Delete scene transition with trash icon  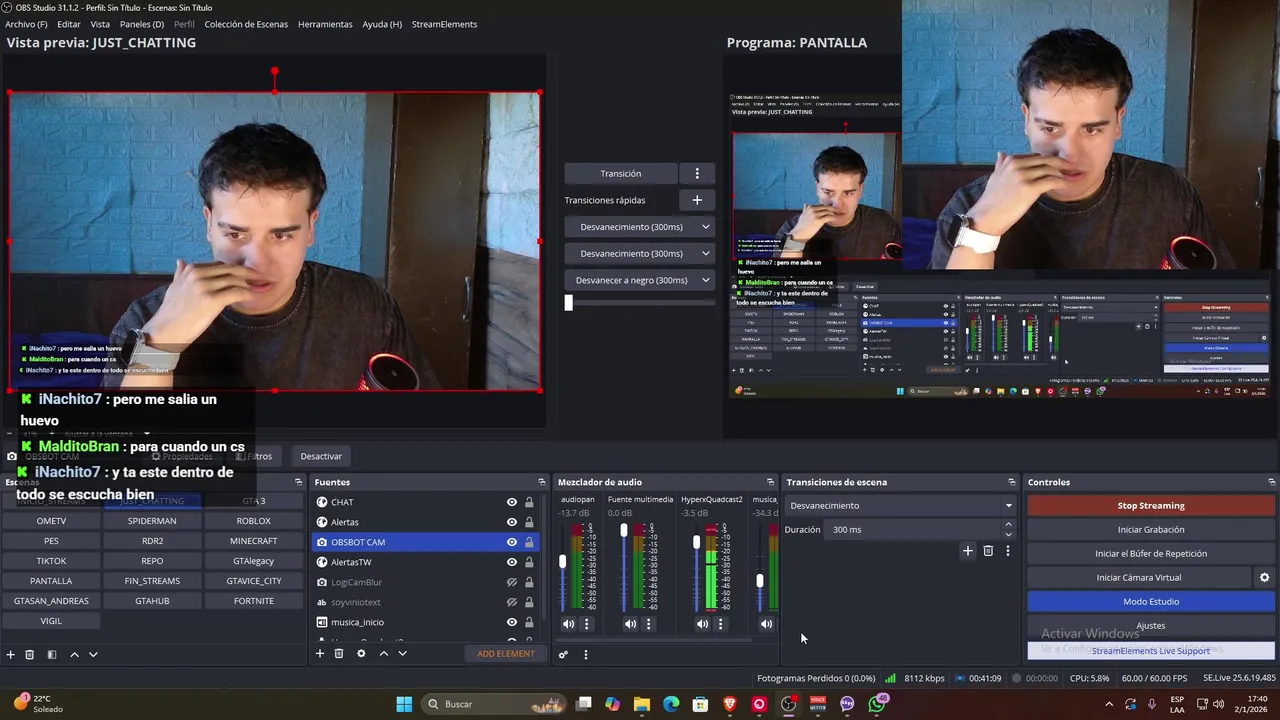pyautogui.click(x=988, y=550)
